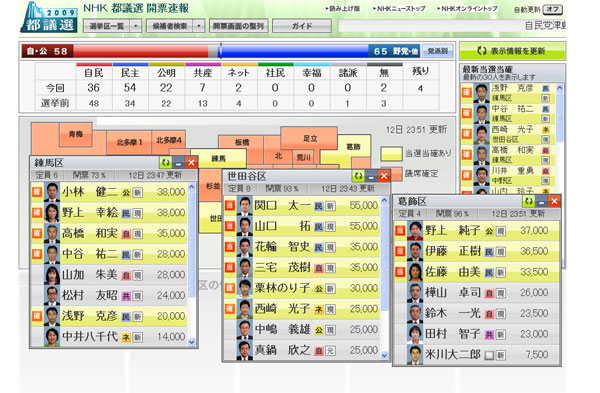The image size is (600, 393).
Task: Click the 元 status badge beside 真鍋 欣之
Action: pos(330,351)
